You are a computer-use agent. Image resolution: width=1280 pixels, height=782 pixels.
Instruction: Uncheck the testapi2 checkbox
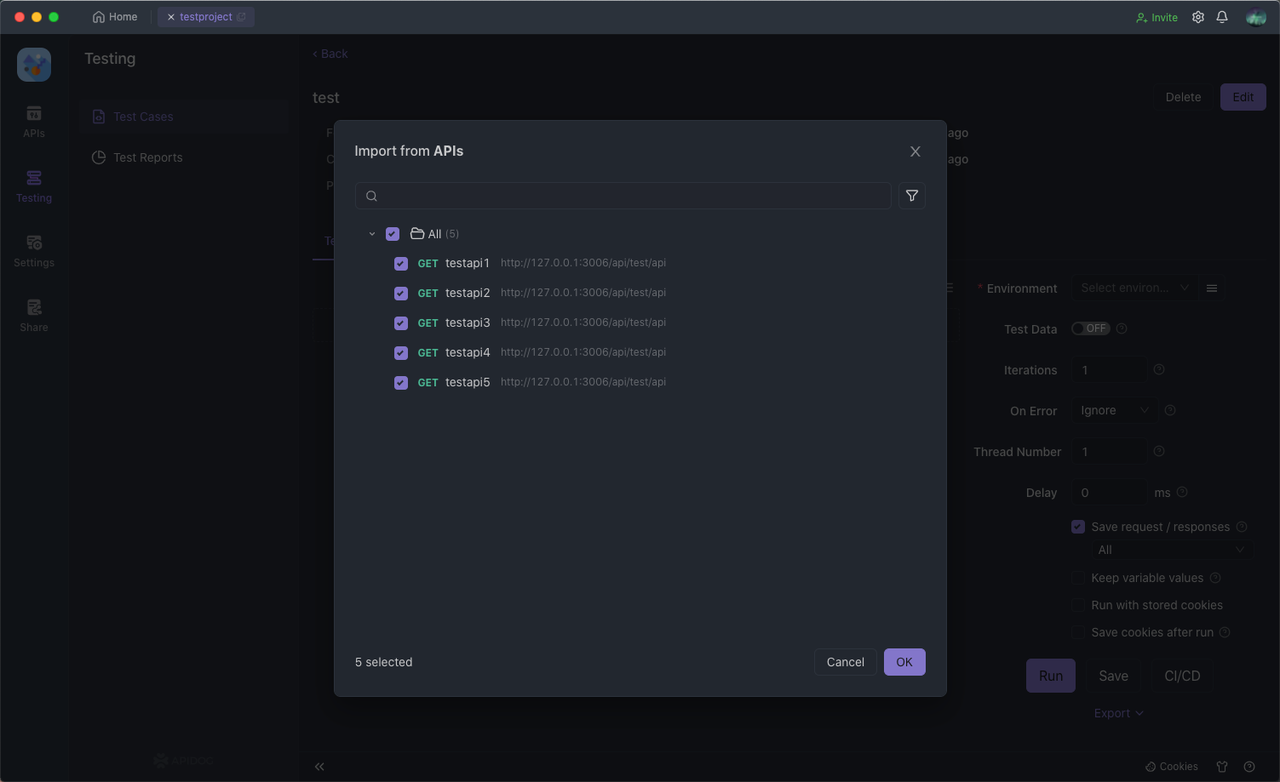401,293
